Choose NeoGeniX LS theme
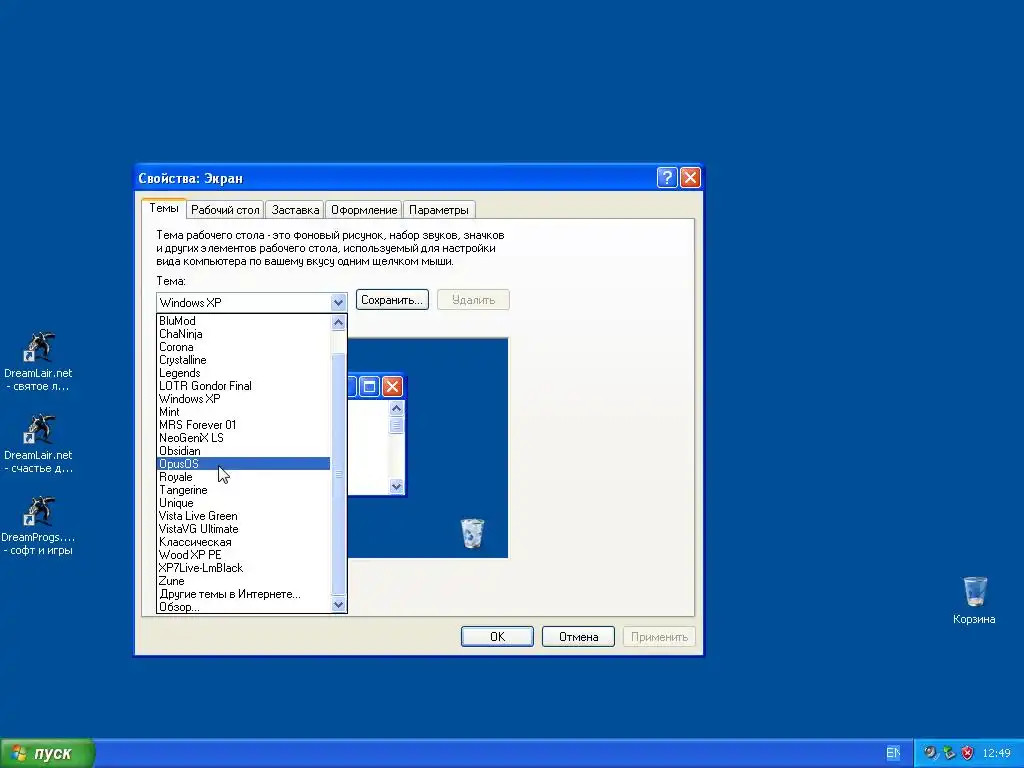Viewport: 1024px width, 768px height. click(x=244, y=438)
